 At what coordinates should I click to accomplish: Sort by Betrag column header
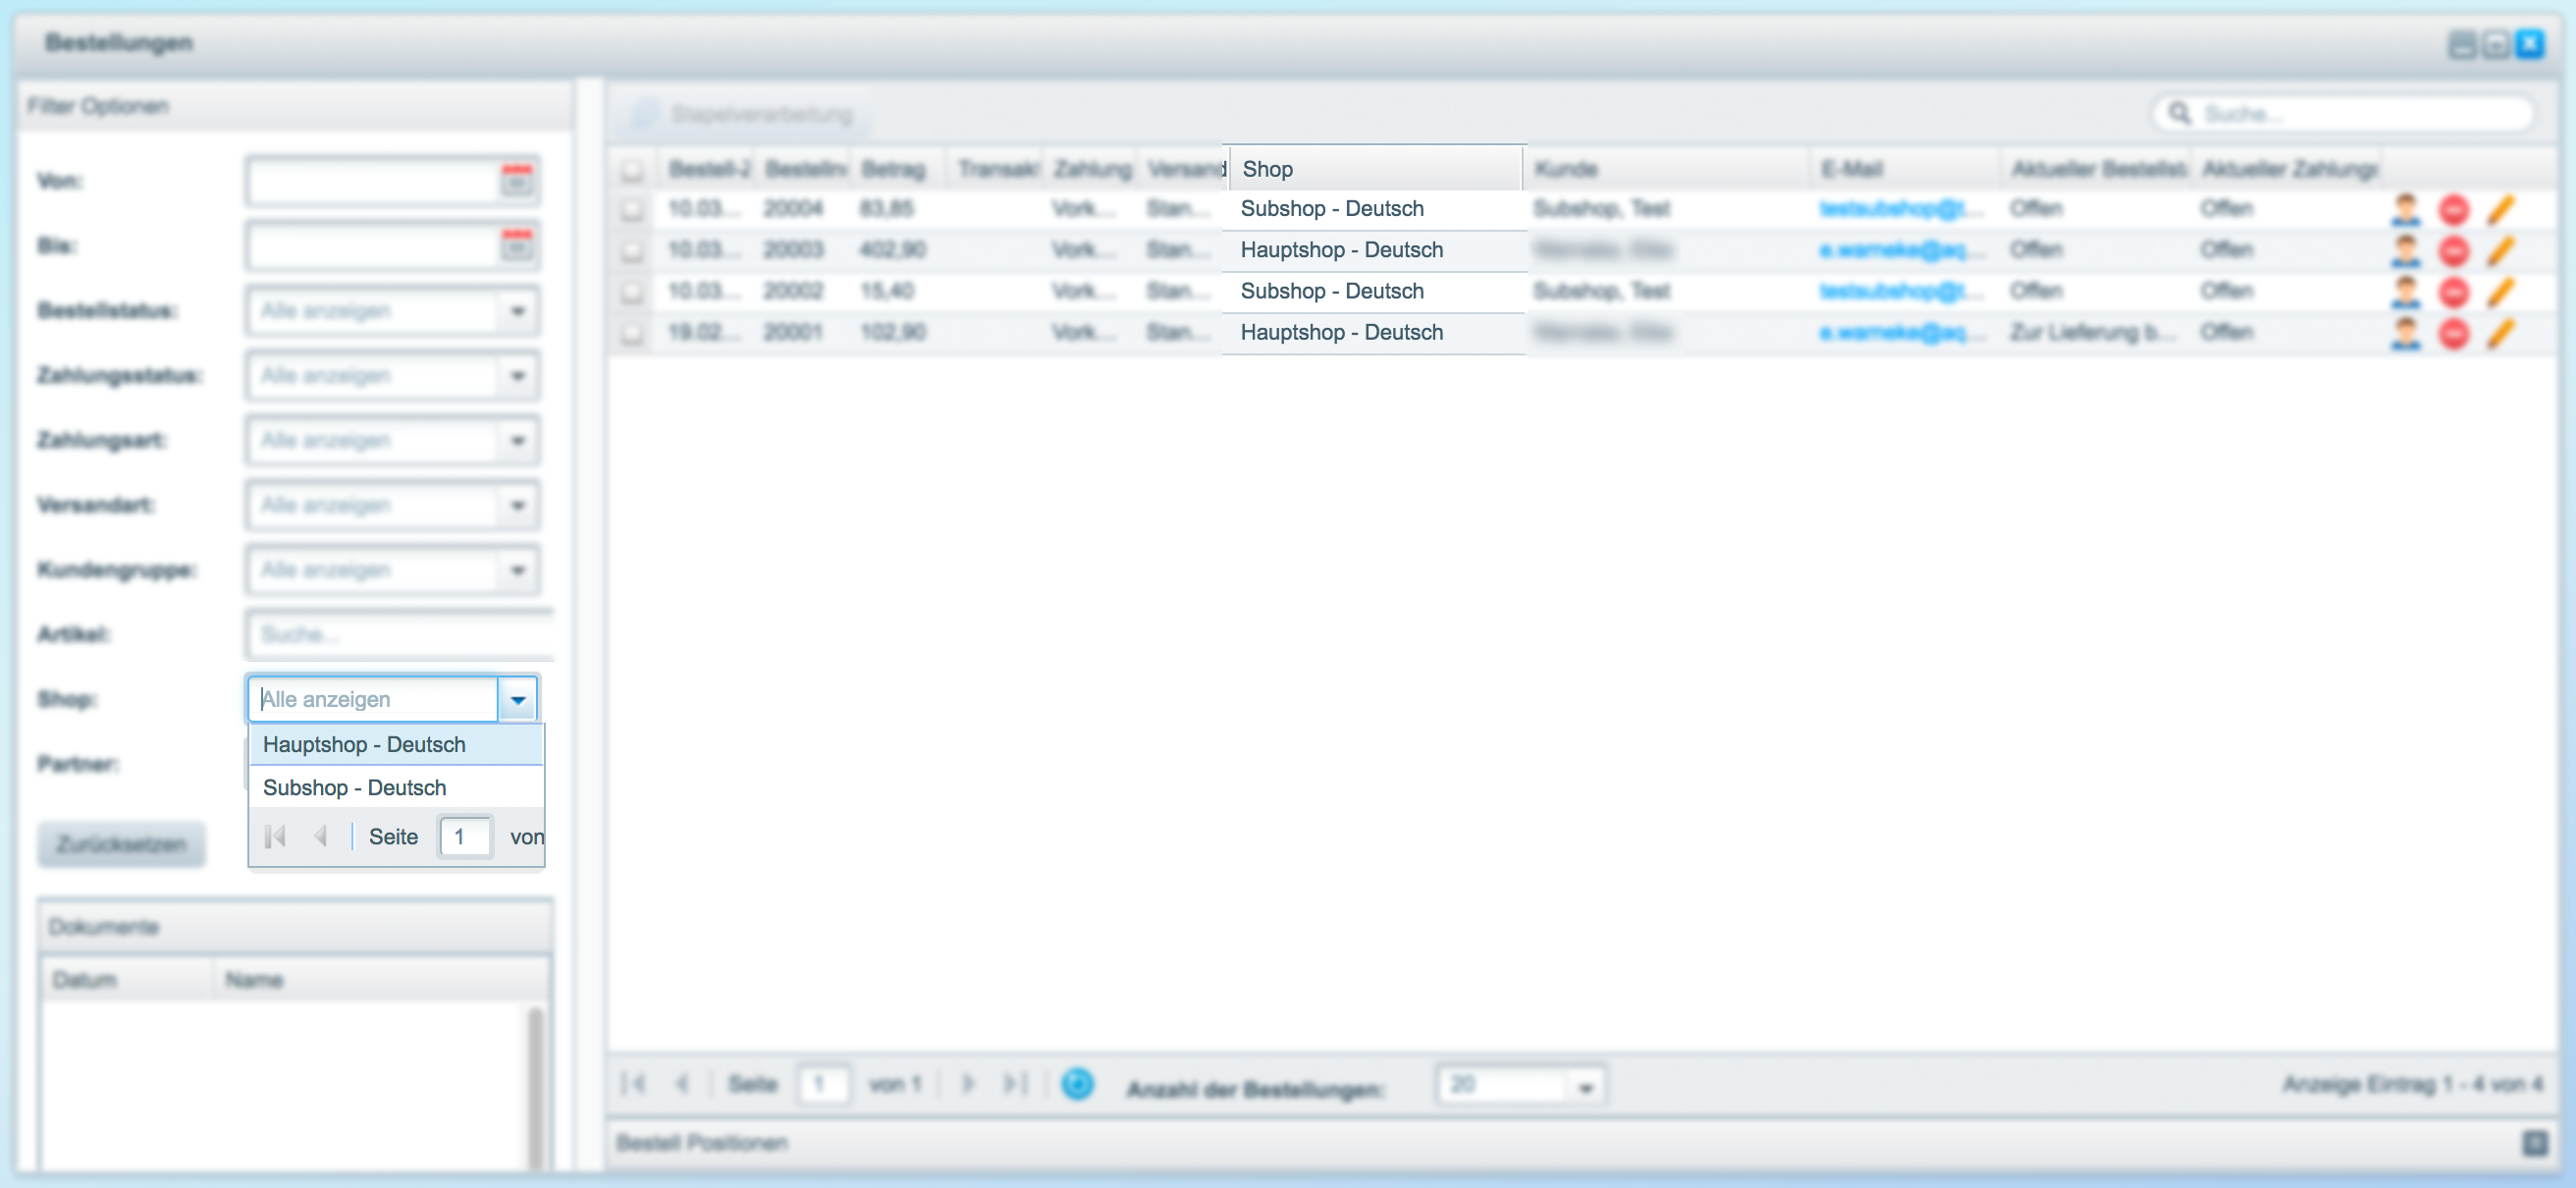(x=900, y=169)
